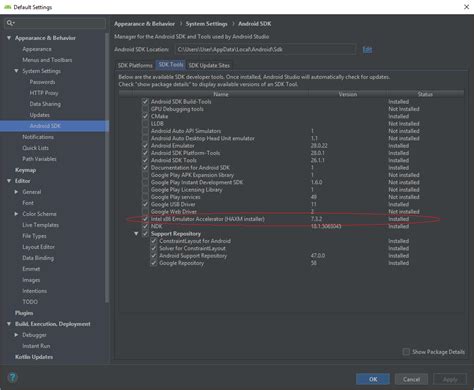This screenshot has height=390, width=474.
Task: Open Notifications settings
Action: pos(38,137)
